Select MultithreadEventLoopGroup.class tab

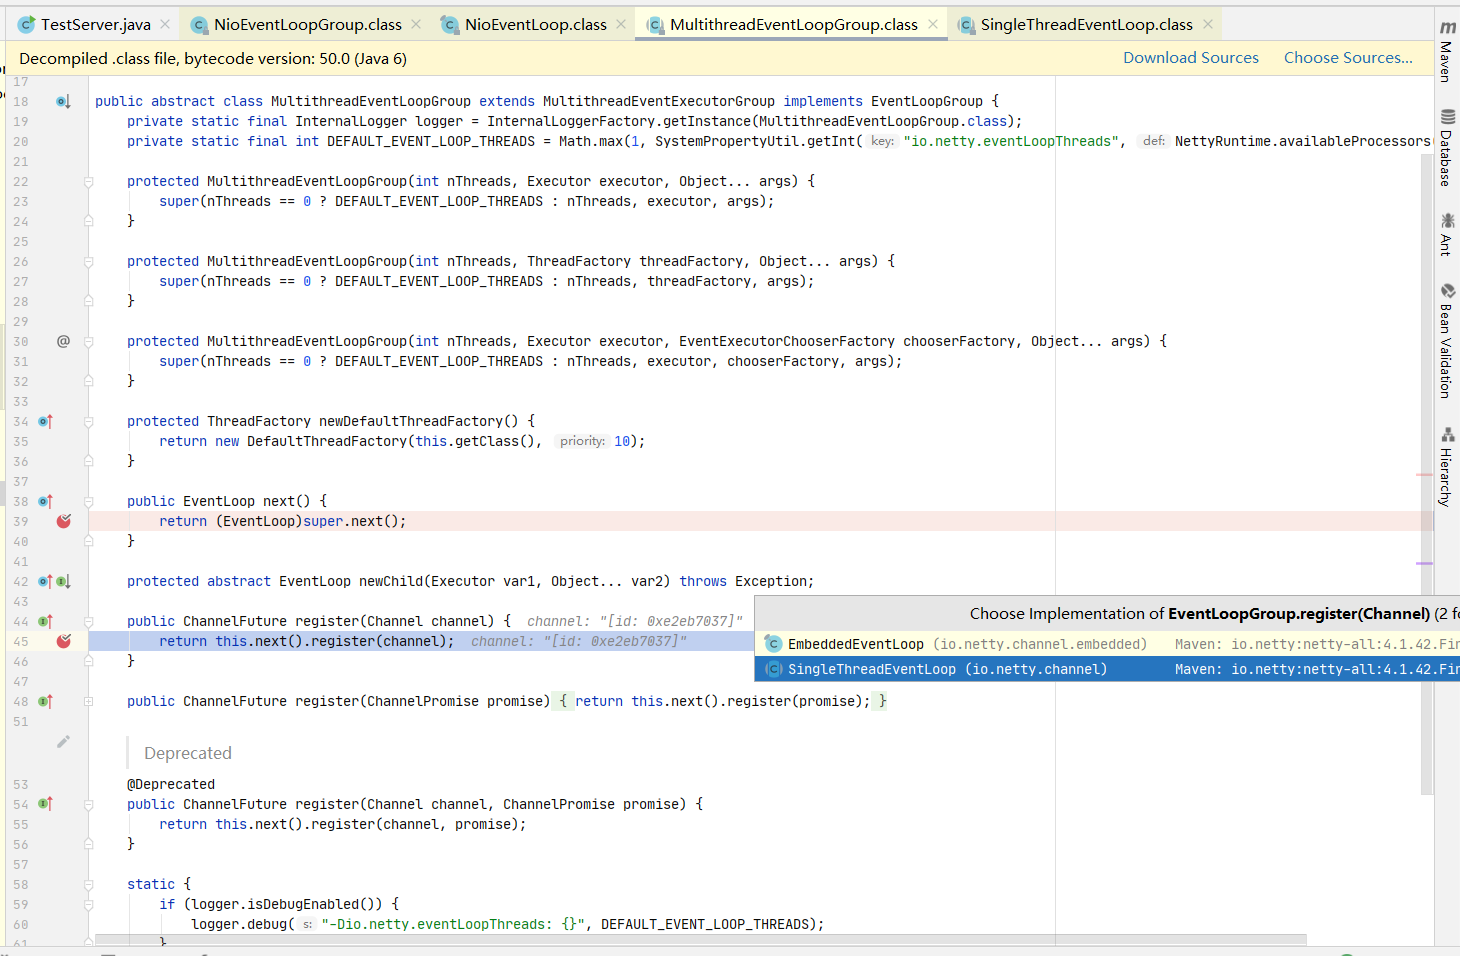793,24
